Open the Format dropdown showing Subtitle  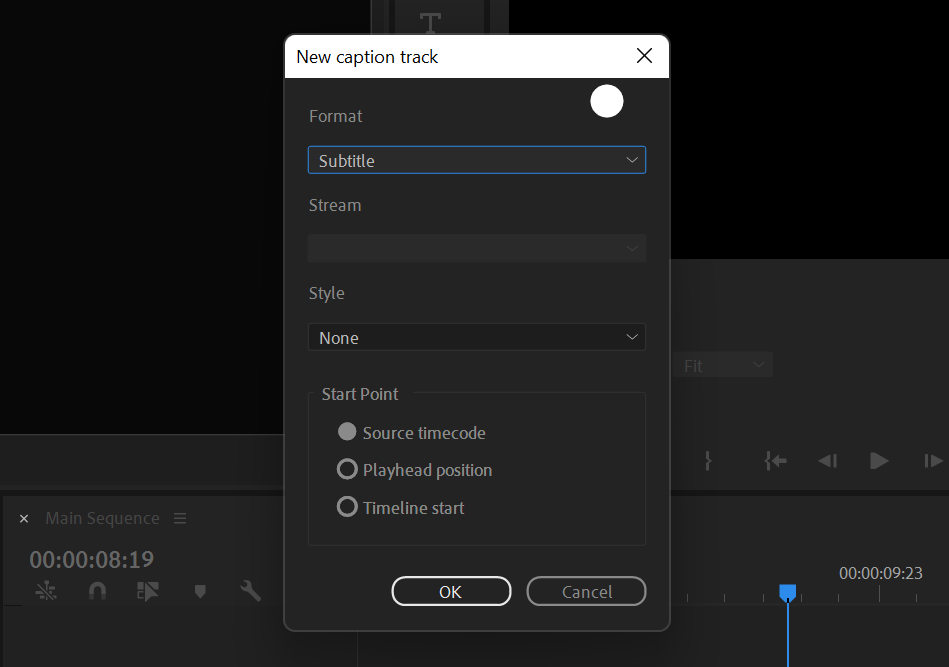pos(477,160)
